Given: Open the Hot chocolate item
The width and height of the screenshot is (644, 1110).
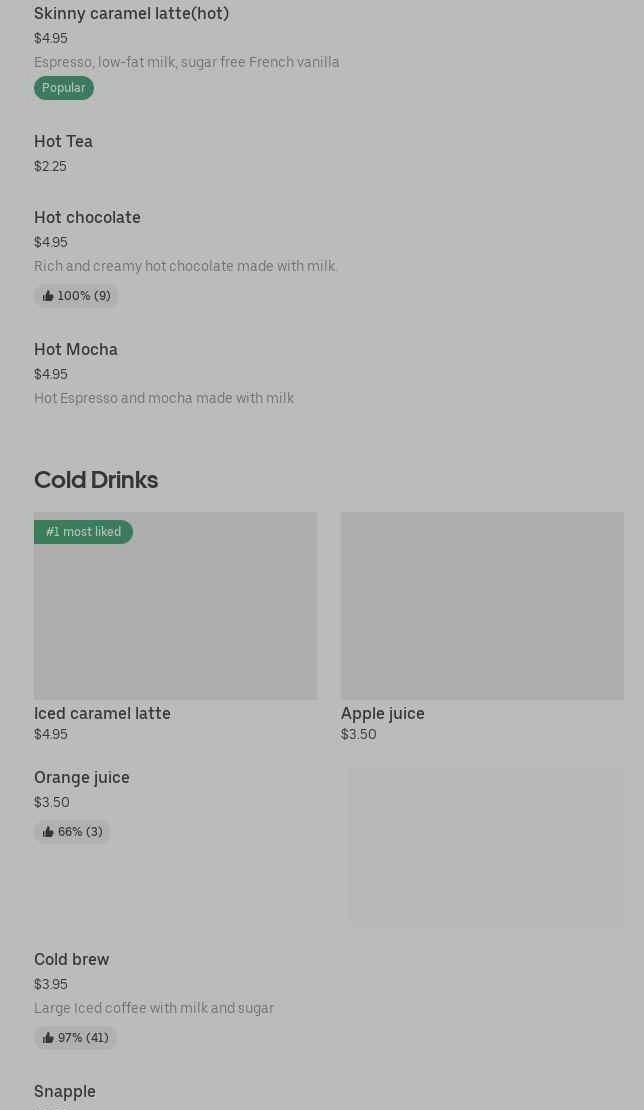Looking at the screenshot, I should click(x=87, y=218).
